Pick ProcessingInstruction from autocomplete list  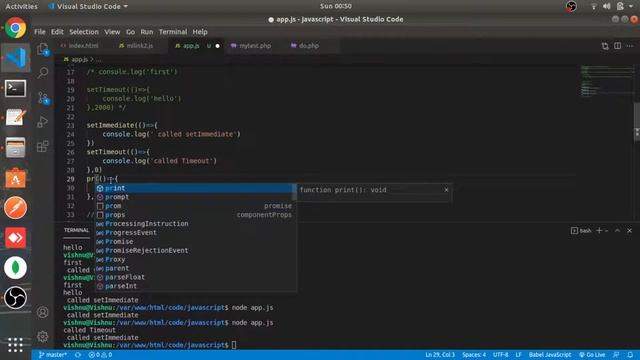[194, 224]
